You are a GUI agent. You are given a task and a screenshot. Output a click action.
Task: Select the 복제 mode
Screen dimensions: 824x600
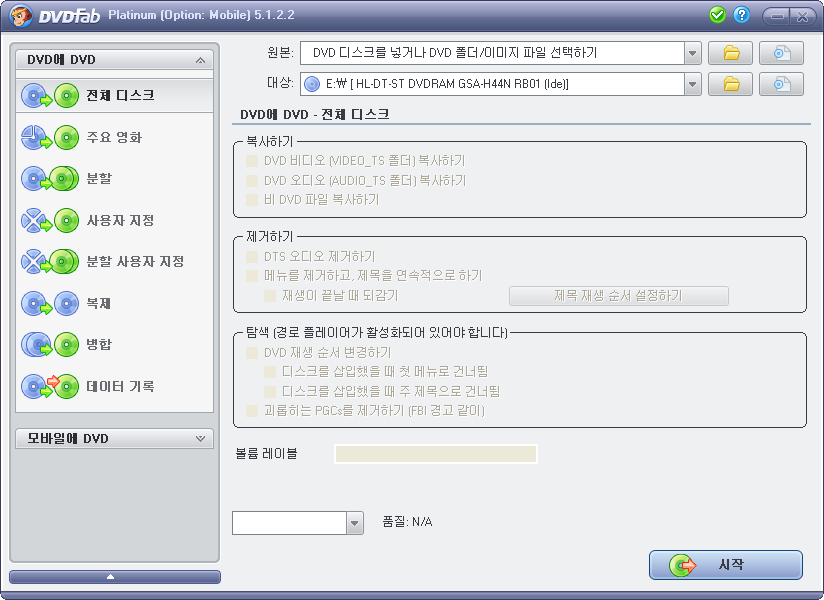coord(115,303)
